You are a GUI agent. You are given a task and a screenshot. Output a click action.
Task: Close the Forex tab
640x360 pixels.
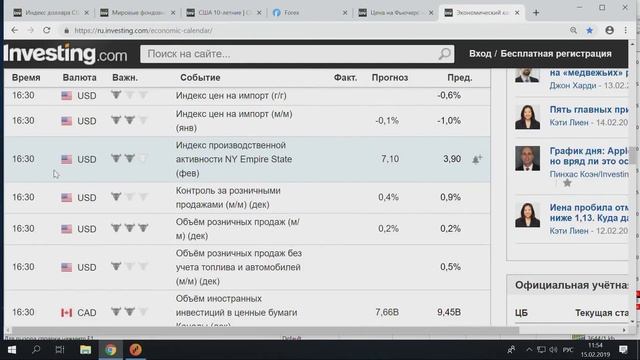pyautogui.click(x=345, y=13)
